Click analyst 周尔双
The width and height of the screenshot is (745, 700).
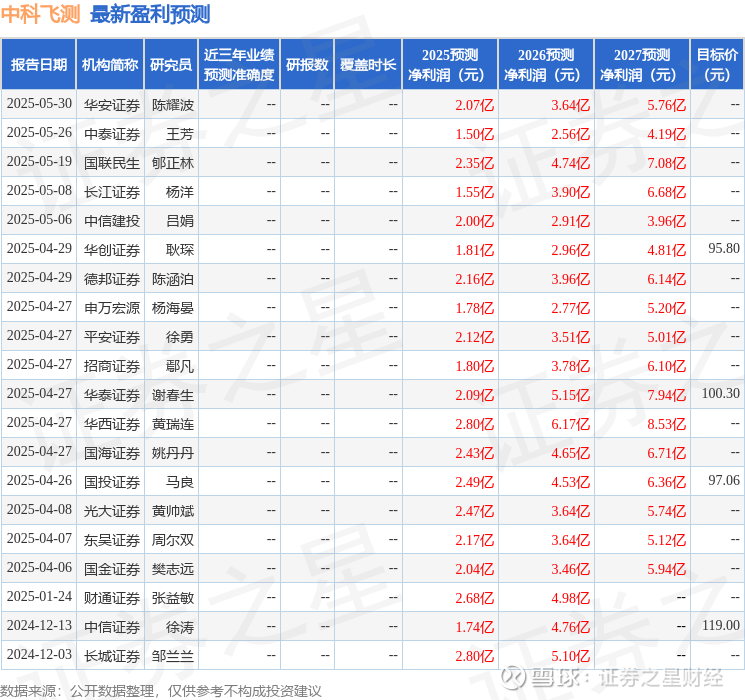(x=173, y=540)
